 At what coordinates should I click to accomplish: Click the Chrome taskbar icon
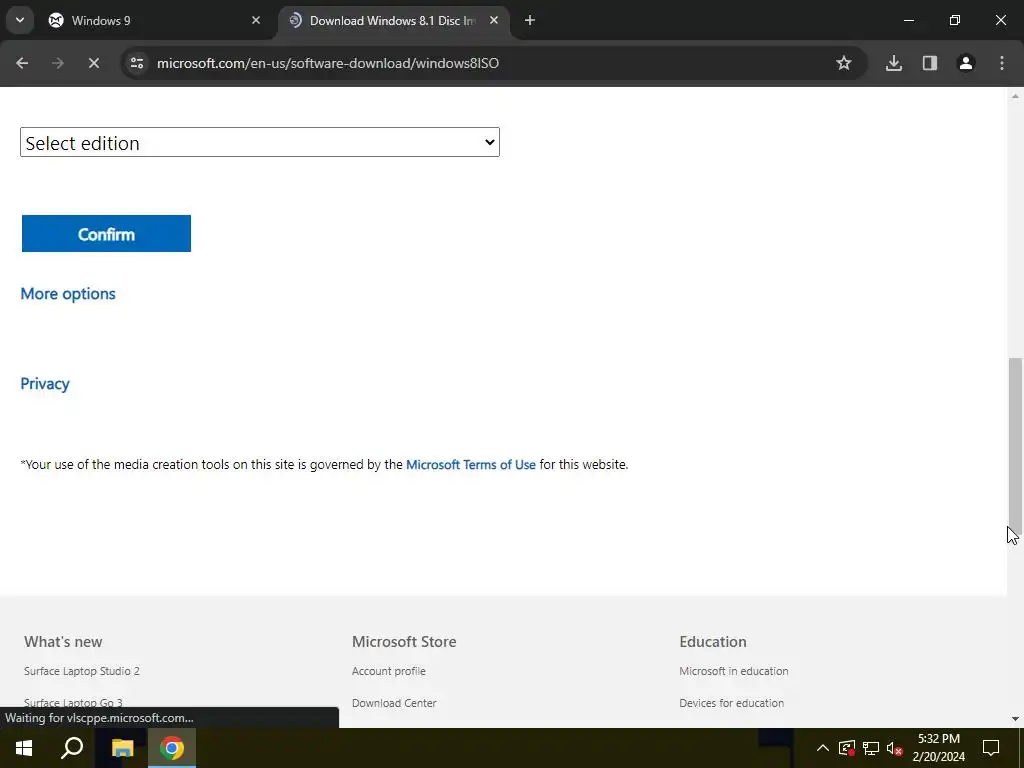172,748
